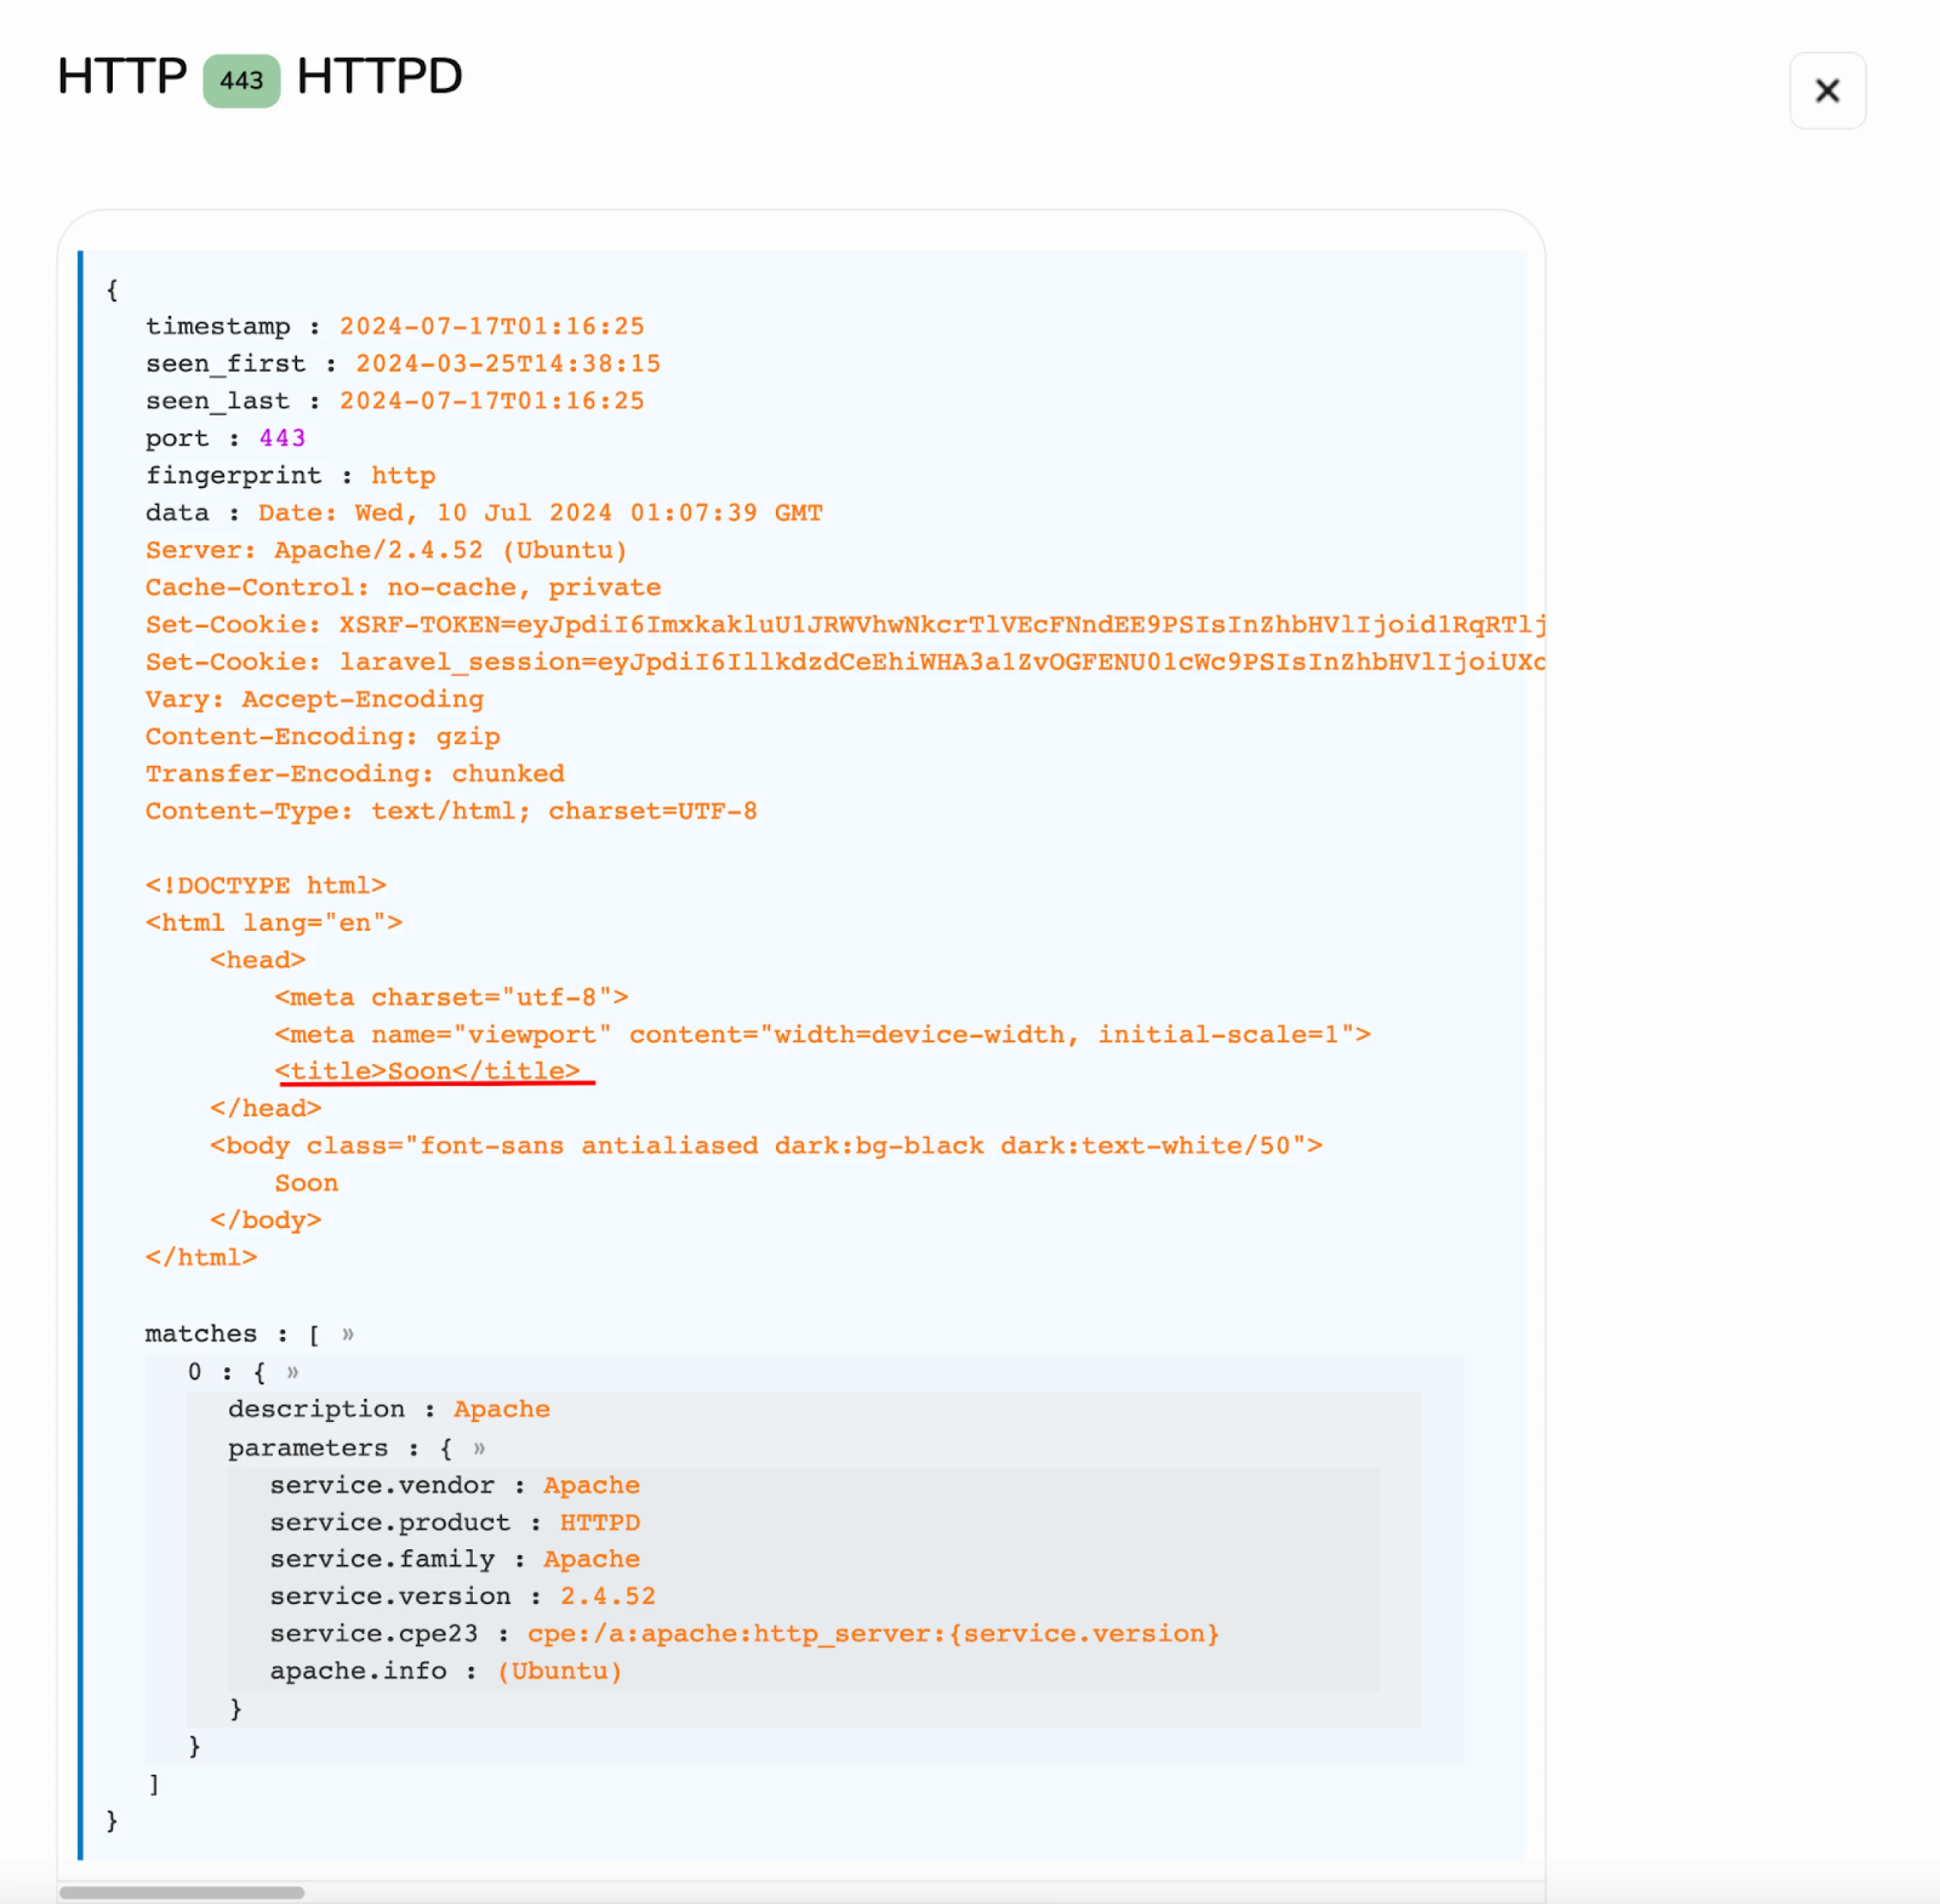Click the underlined title Soon tag

427,1071
